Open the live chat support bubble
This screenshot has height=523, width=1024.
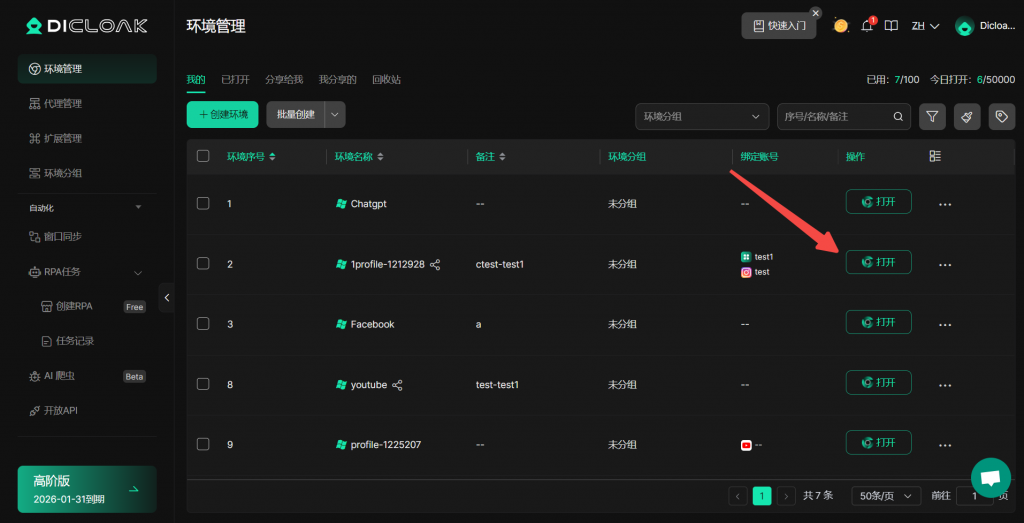coord(990,477)
